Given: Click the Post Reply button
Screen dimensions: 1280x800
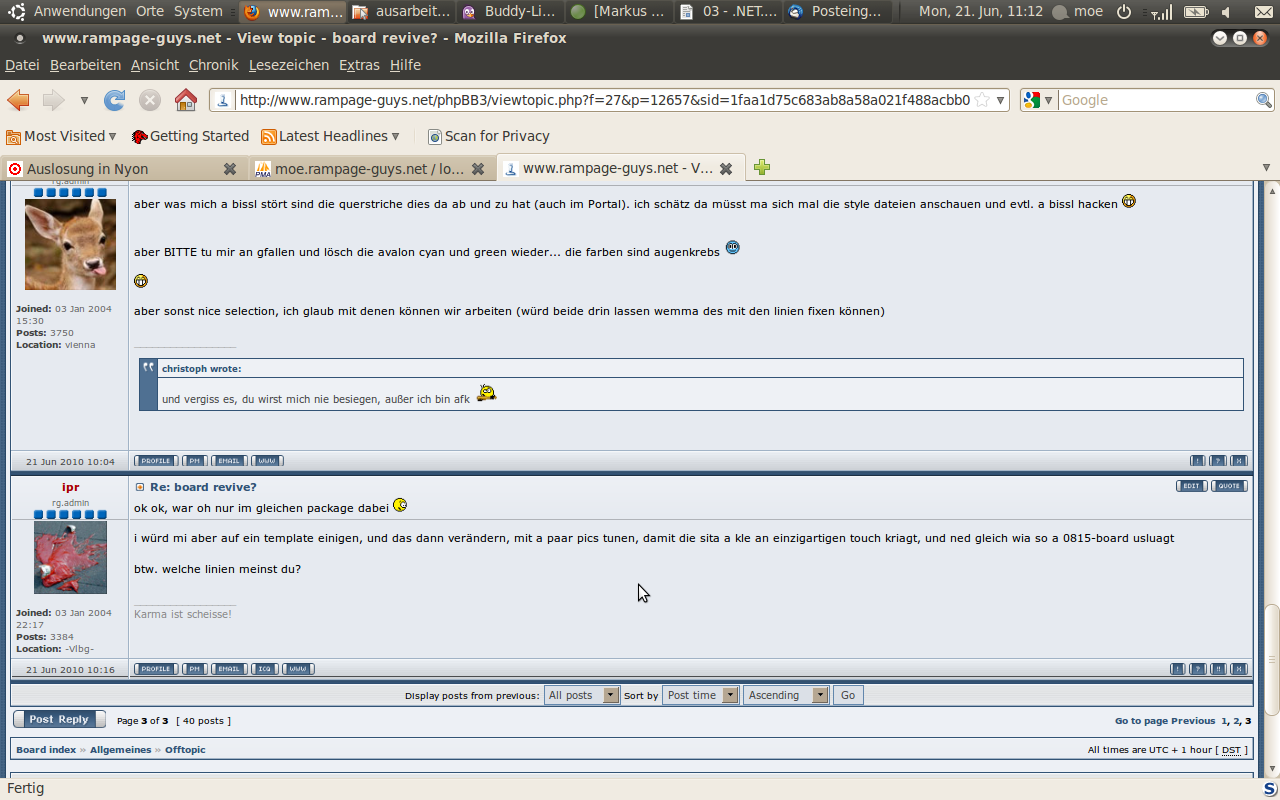Looking at the screenshot, I should (58, 719).
